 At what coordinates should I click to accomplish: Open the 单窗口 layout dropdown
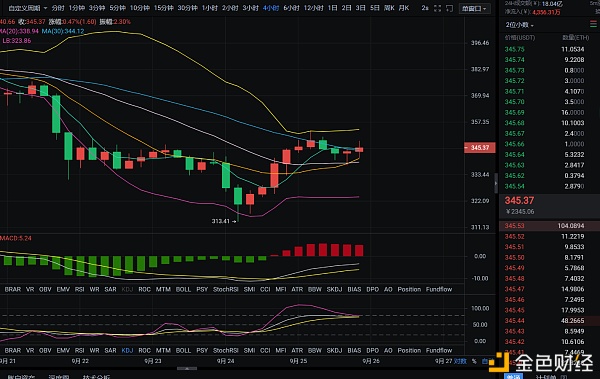coord(474,8)
